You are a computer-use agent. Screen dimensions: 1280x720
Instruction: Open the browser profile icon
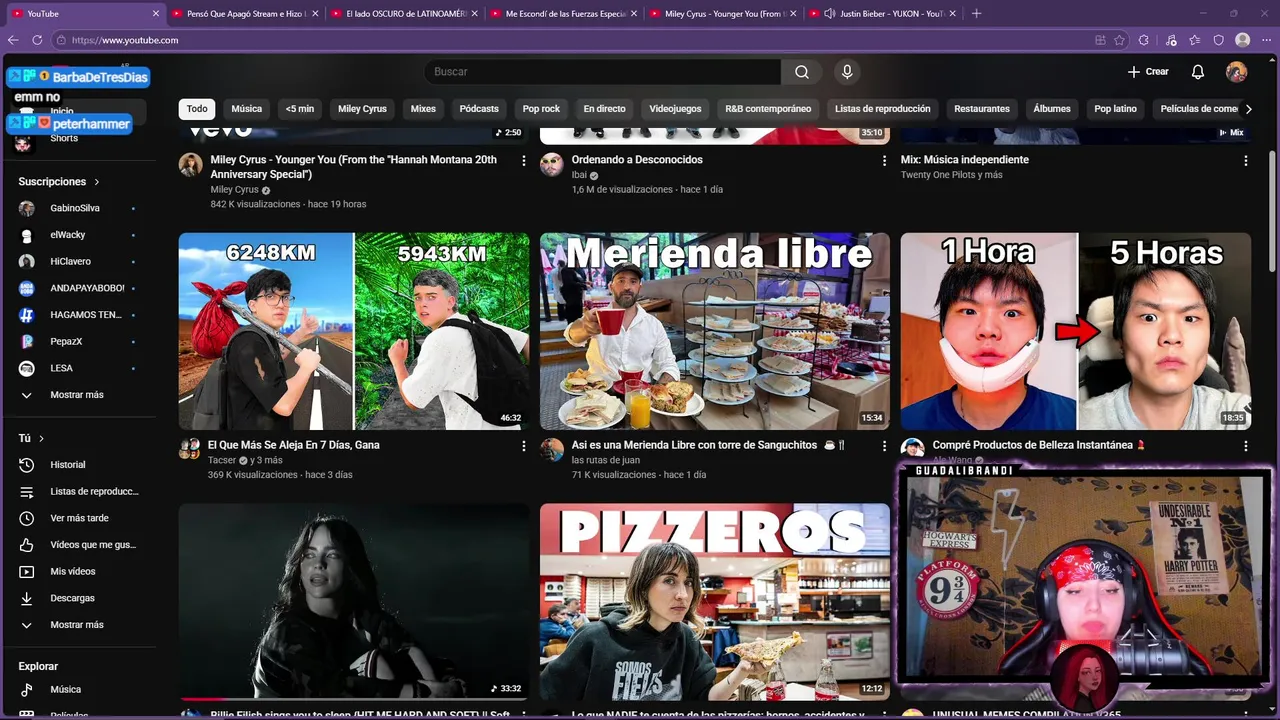point(1243,40)
